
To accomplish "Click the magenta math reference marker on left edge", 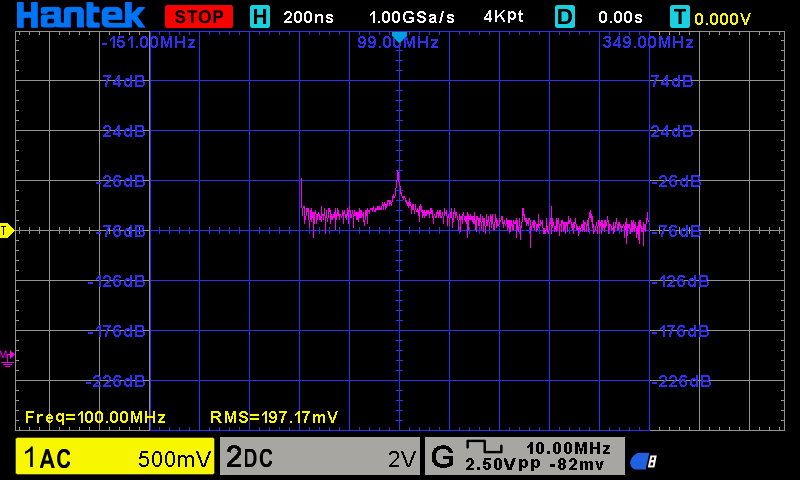I will click(x=7, y=356).
